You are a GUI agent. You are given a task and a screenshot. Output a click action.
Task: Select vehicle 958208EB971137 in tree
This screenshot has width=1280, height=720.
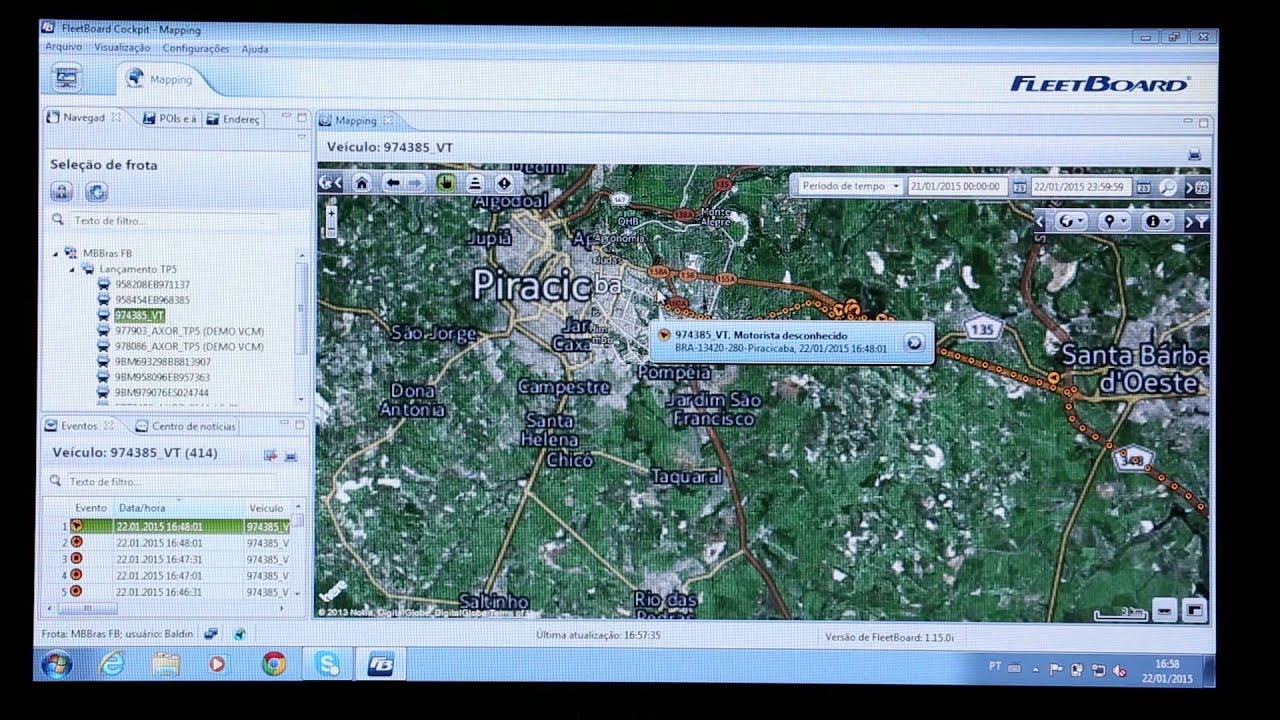point(152,284)
